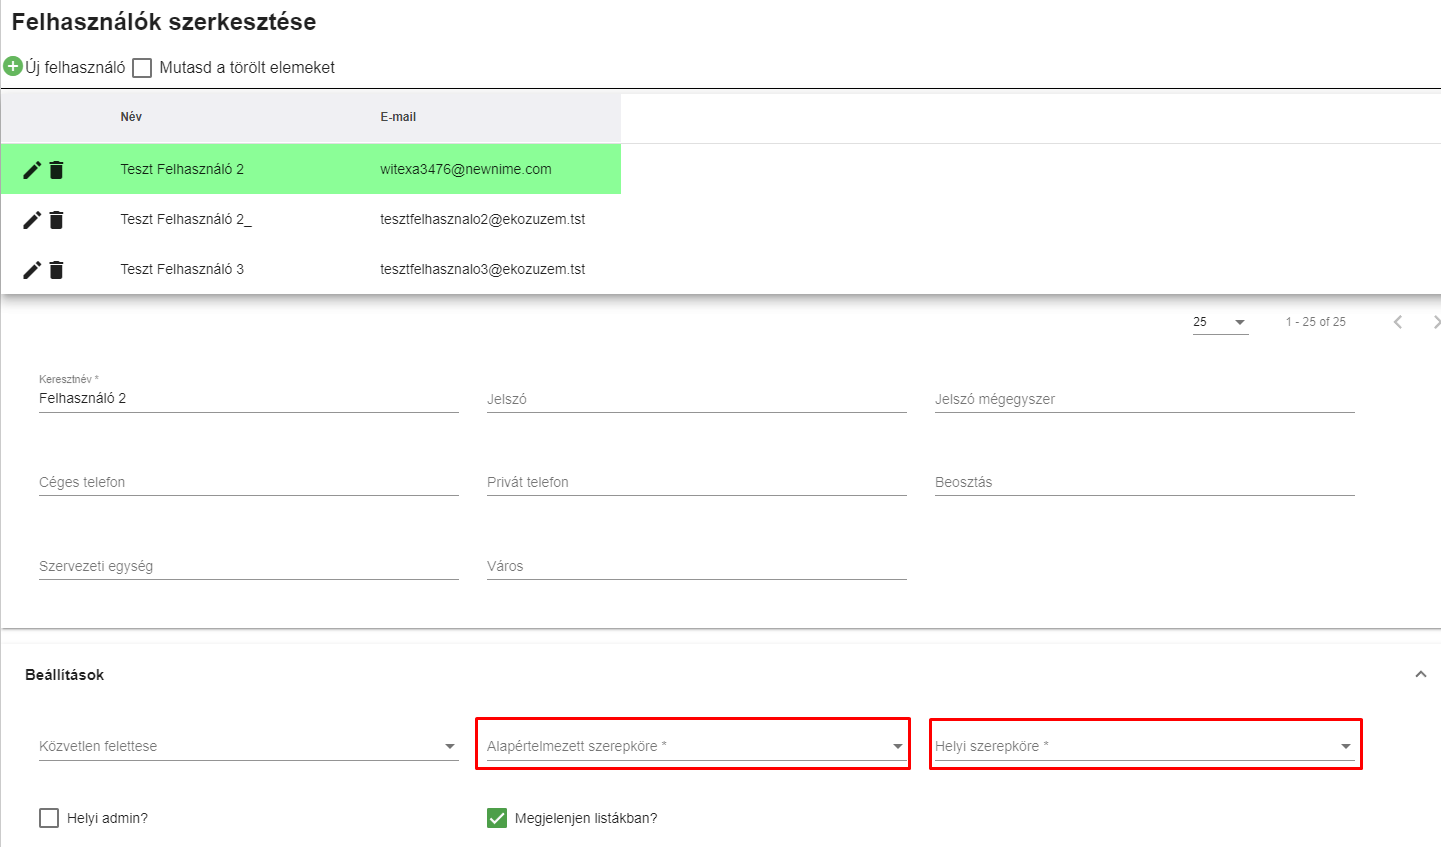Focus the Város input field
Screen dimensions: 1441x847
697,566
